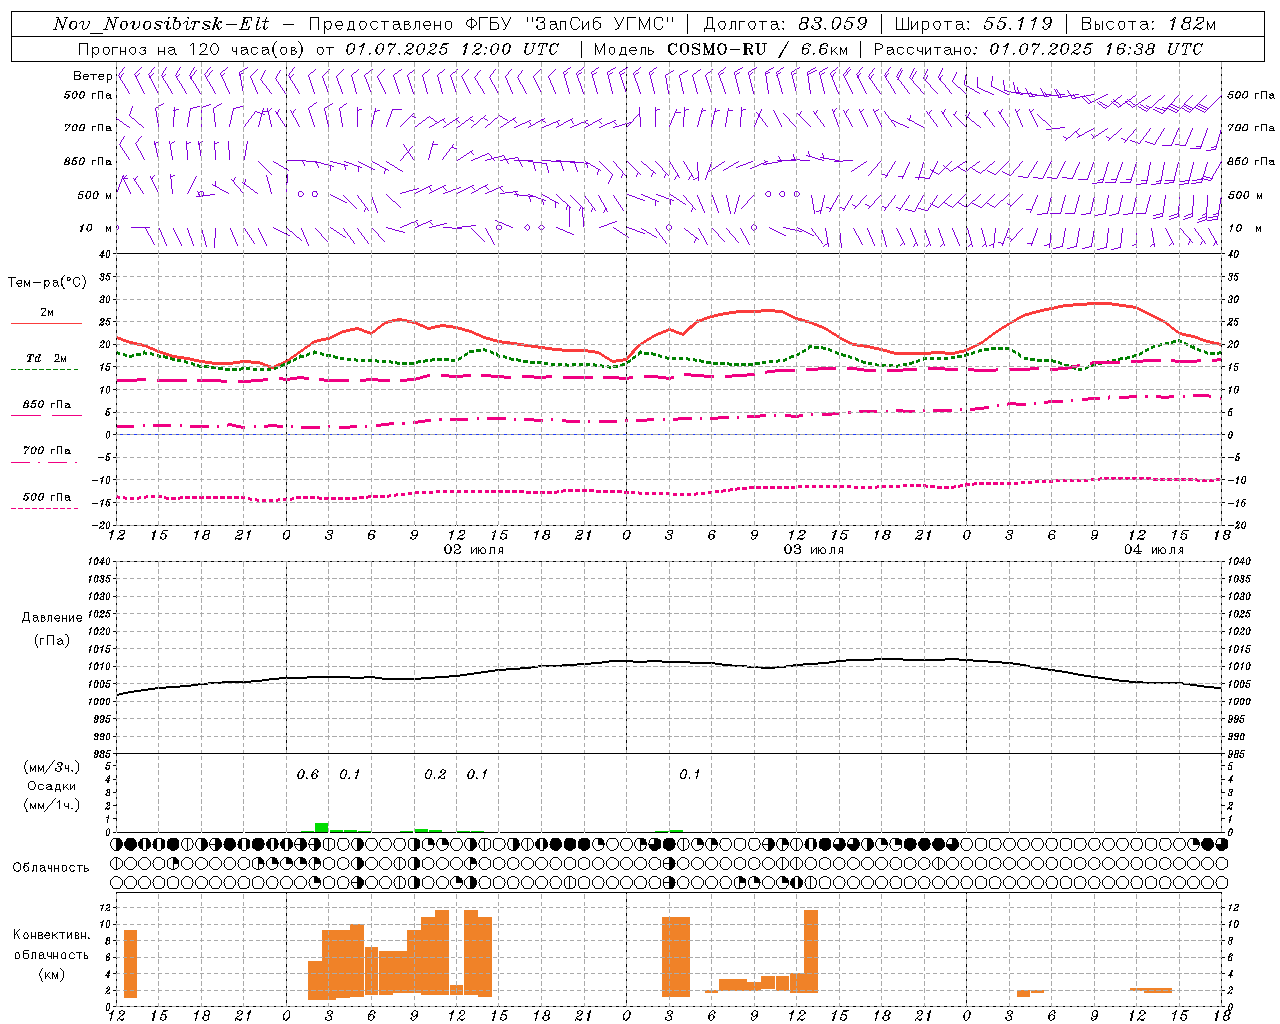
Task: Click the Высота: 182м field
Action: click(x=1148, y=24)
